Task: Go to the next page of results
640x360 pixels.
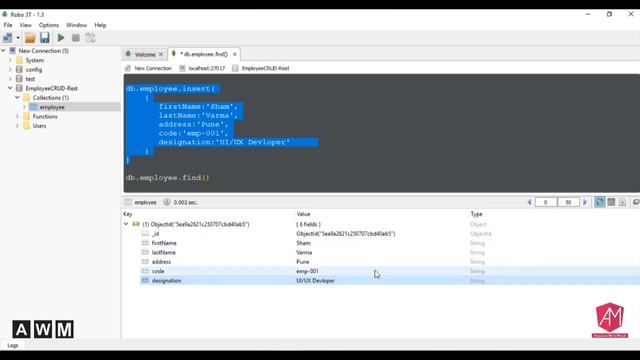Action: coord(585,202)
